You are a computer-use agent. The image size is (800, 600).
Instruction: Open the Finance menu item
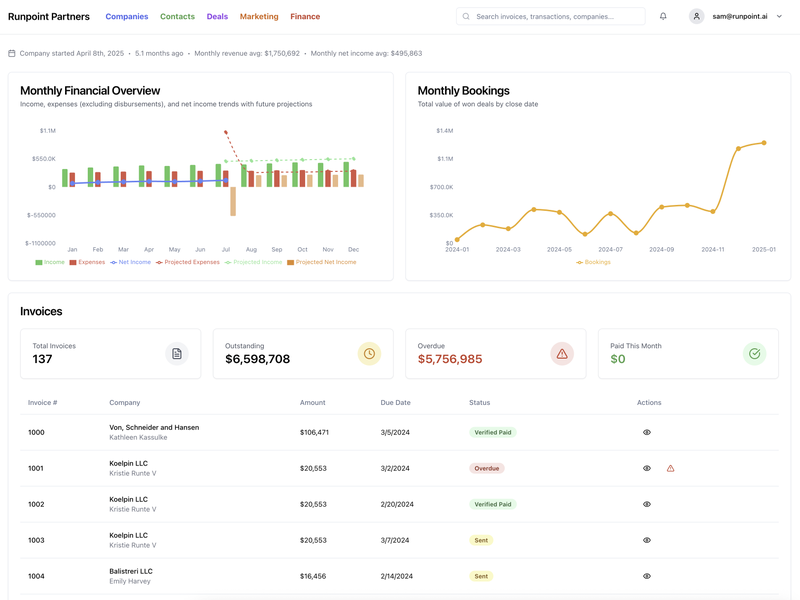(x=305, y=16)
